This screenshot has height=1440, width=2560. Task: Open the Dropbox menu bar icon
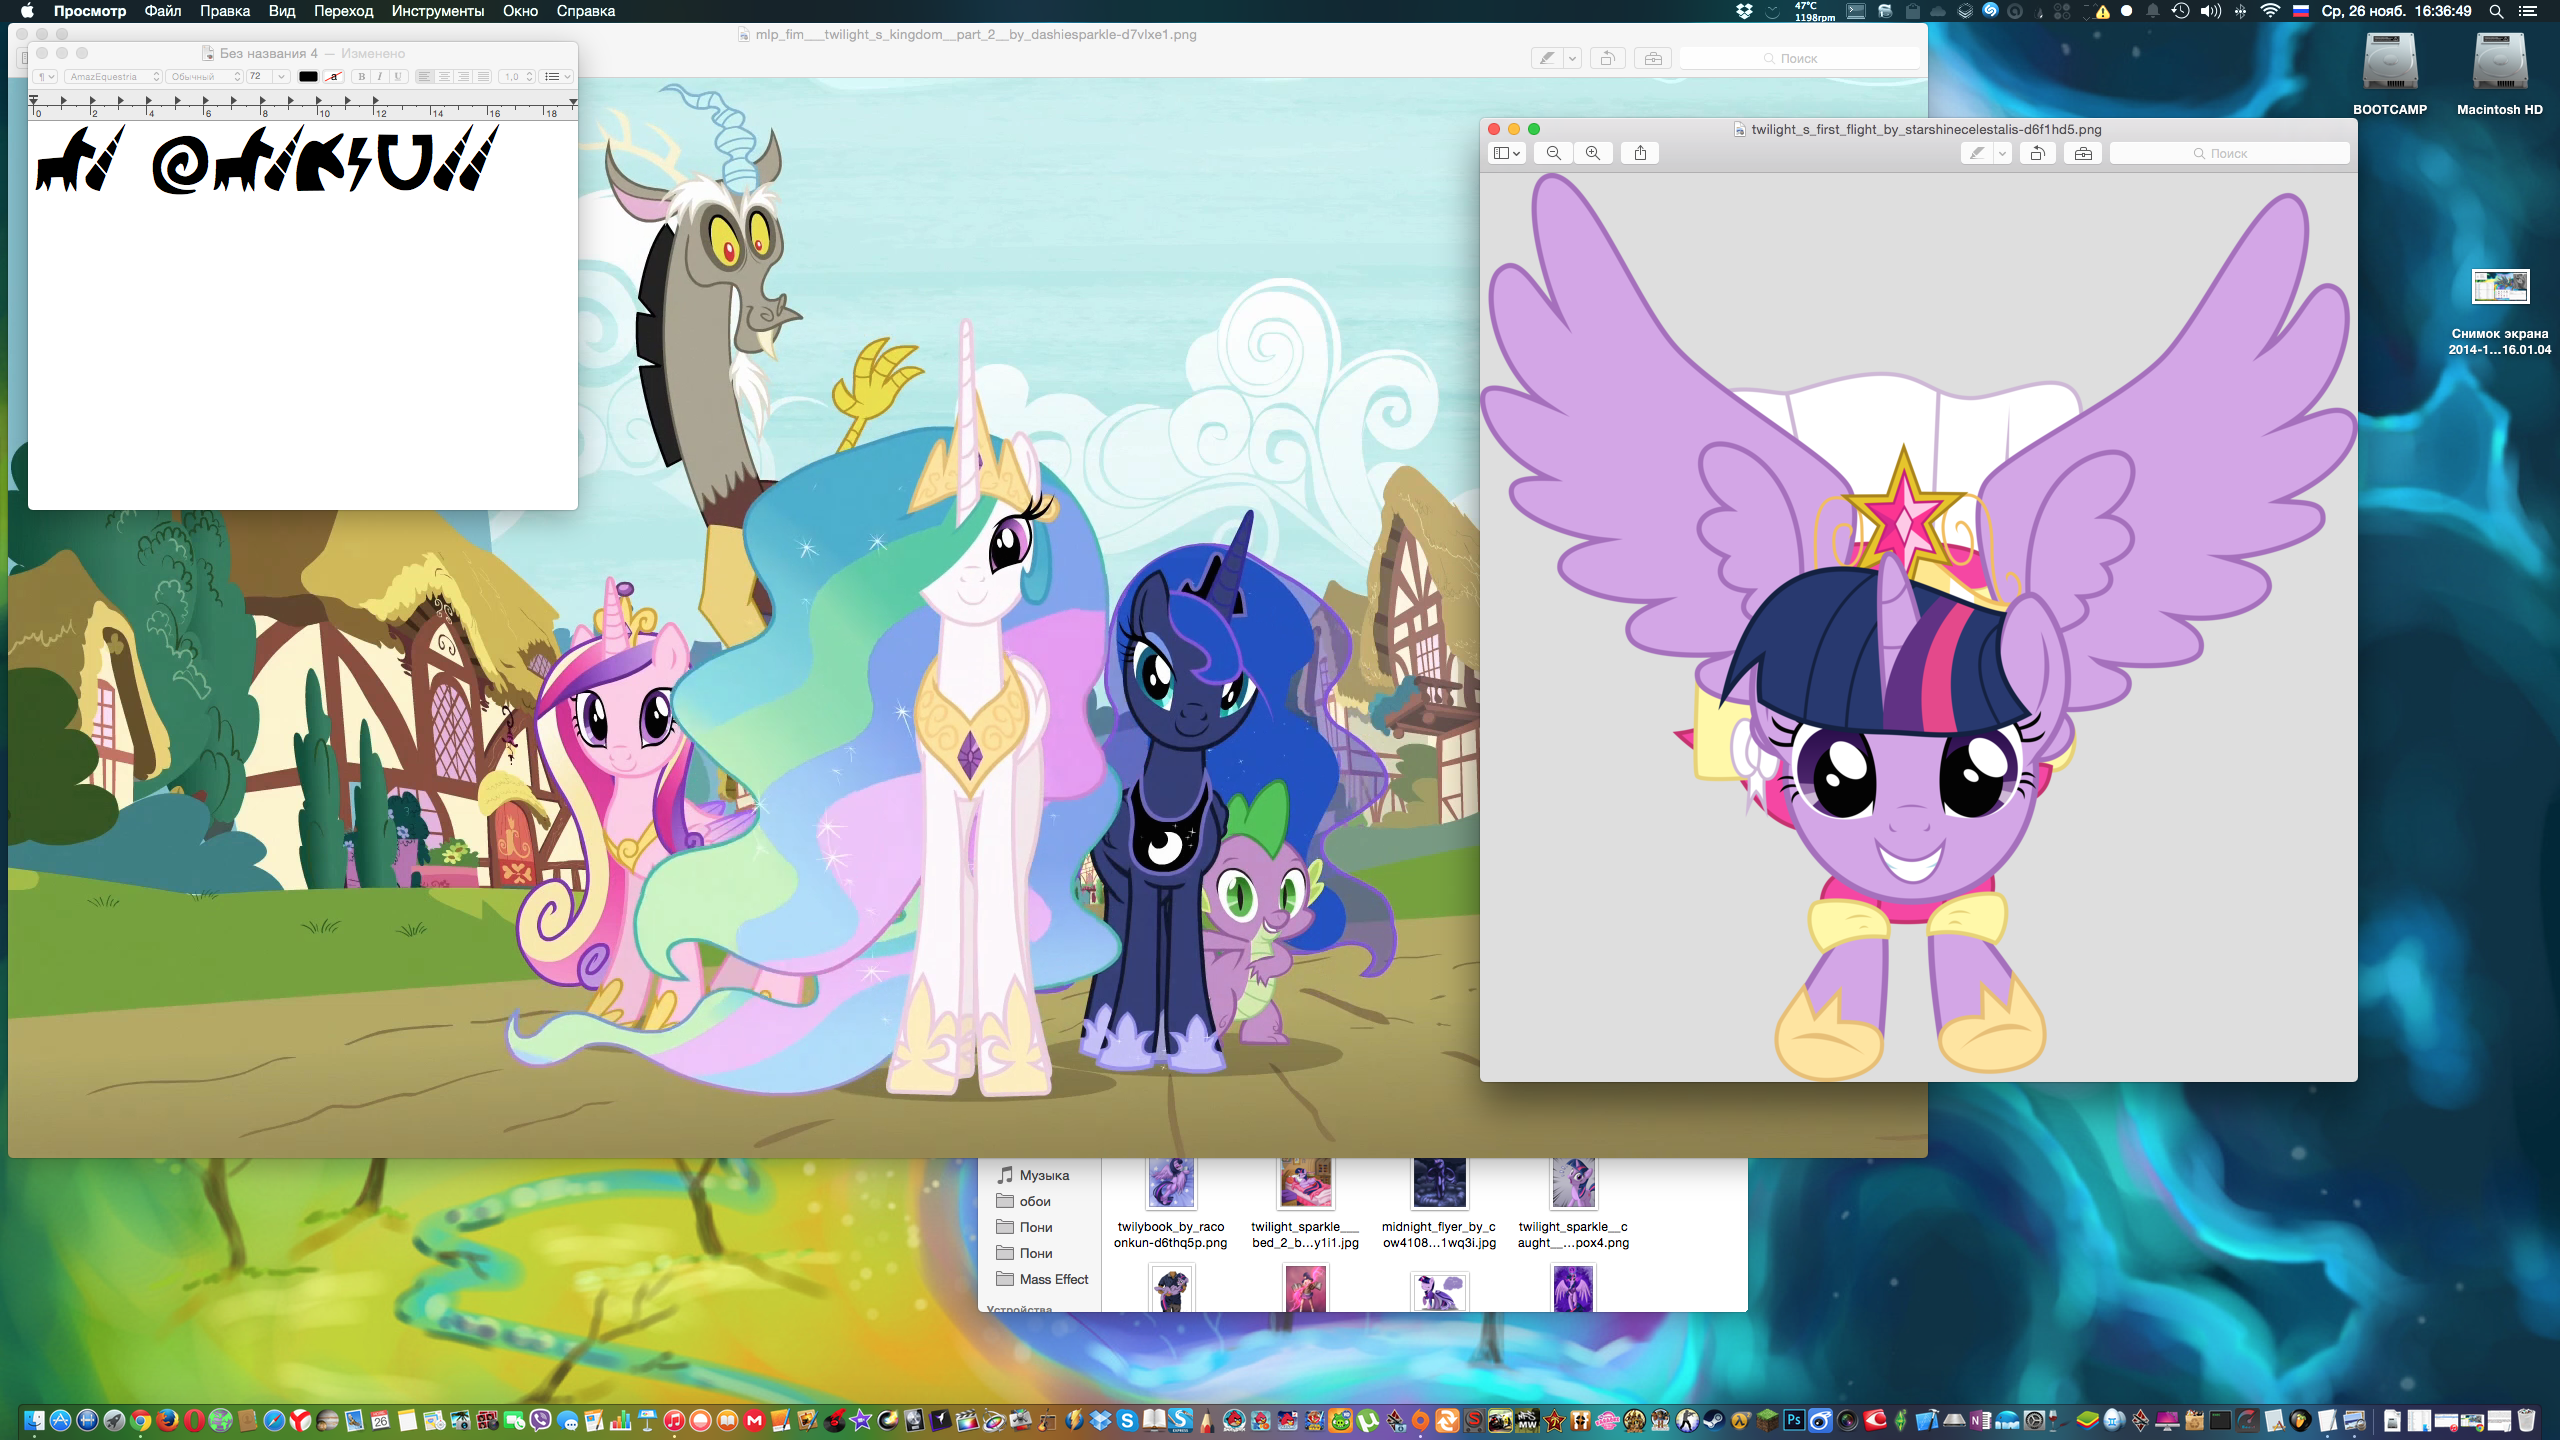(x=1745, y=11)
